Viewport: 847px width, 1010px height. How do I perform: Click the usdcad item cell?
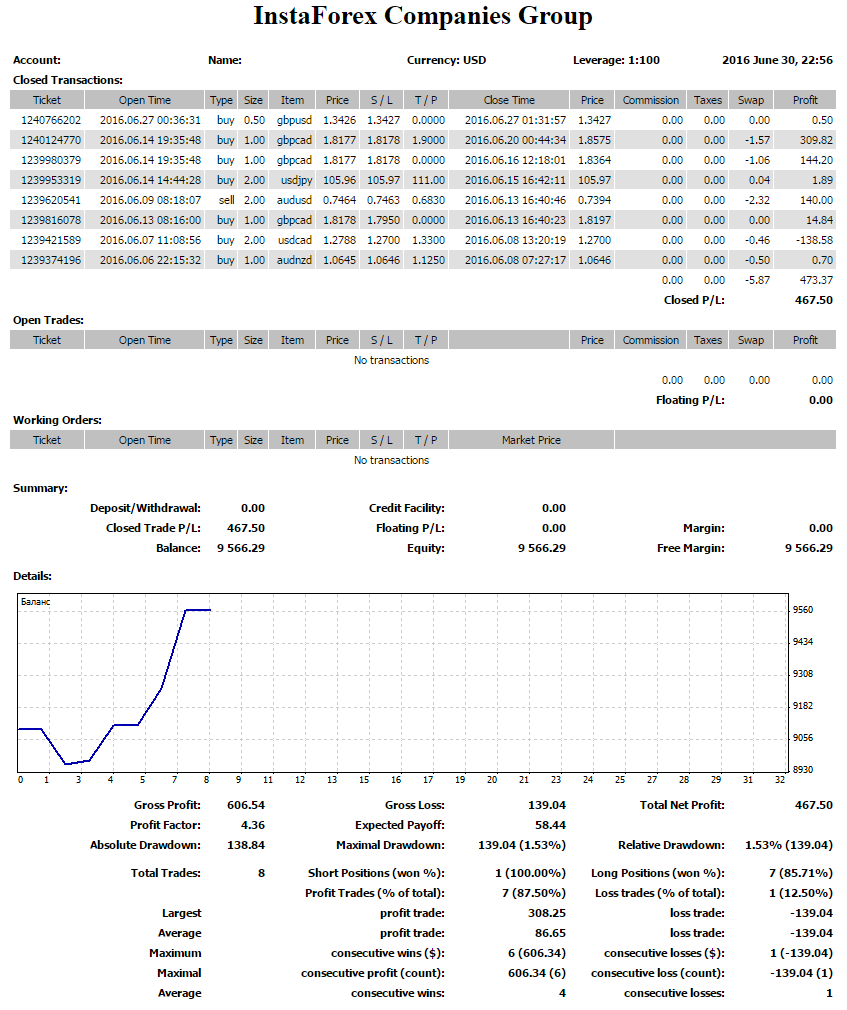[x=295, y=240]
